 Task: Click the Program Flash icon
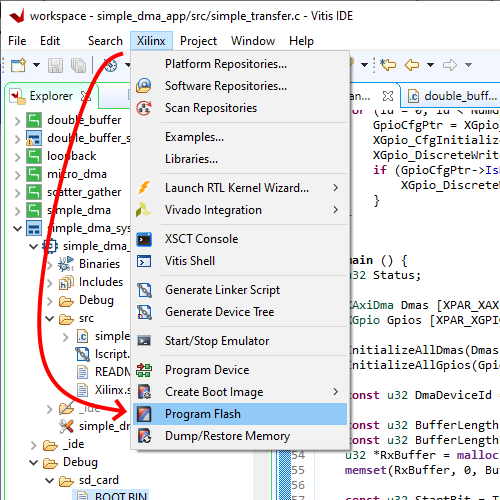[x=144, y=414]
